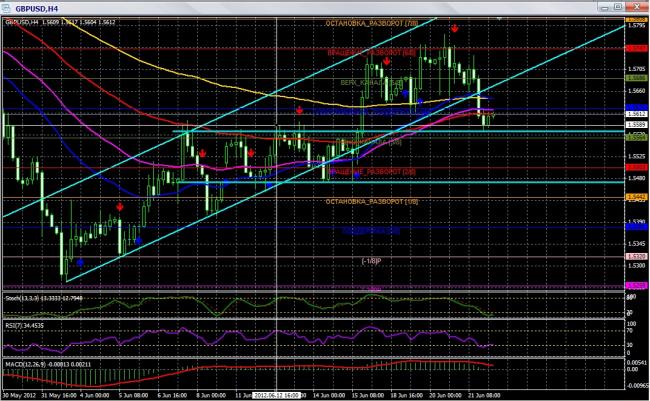
Task: Click the -0.00965 value on MACD scale
Action: (x=637, y=385)
